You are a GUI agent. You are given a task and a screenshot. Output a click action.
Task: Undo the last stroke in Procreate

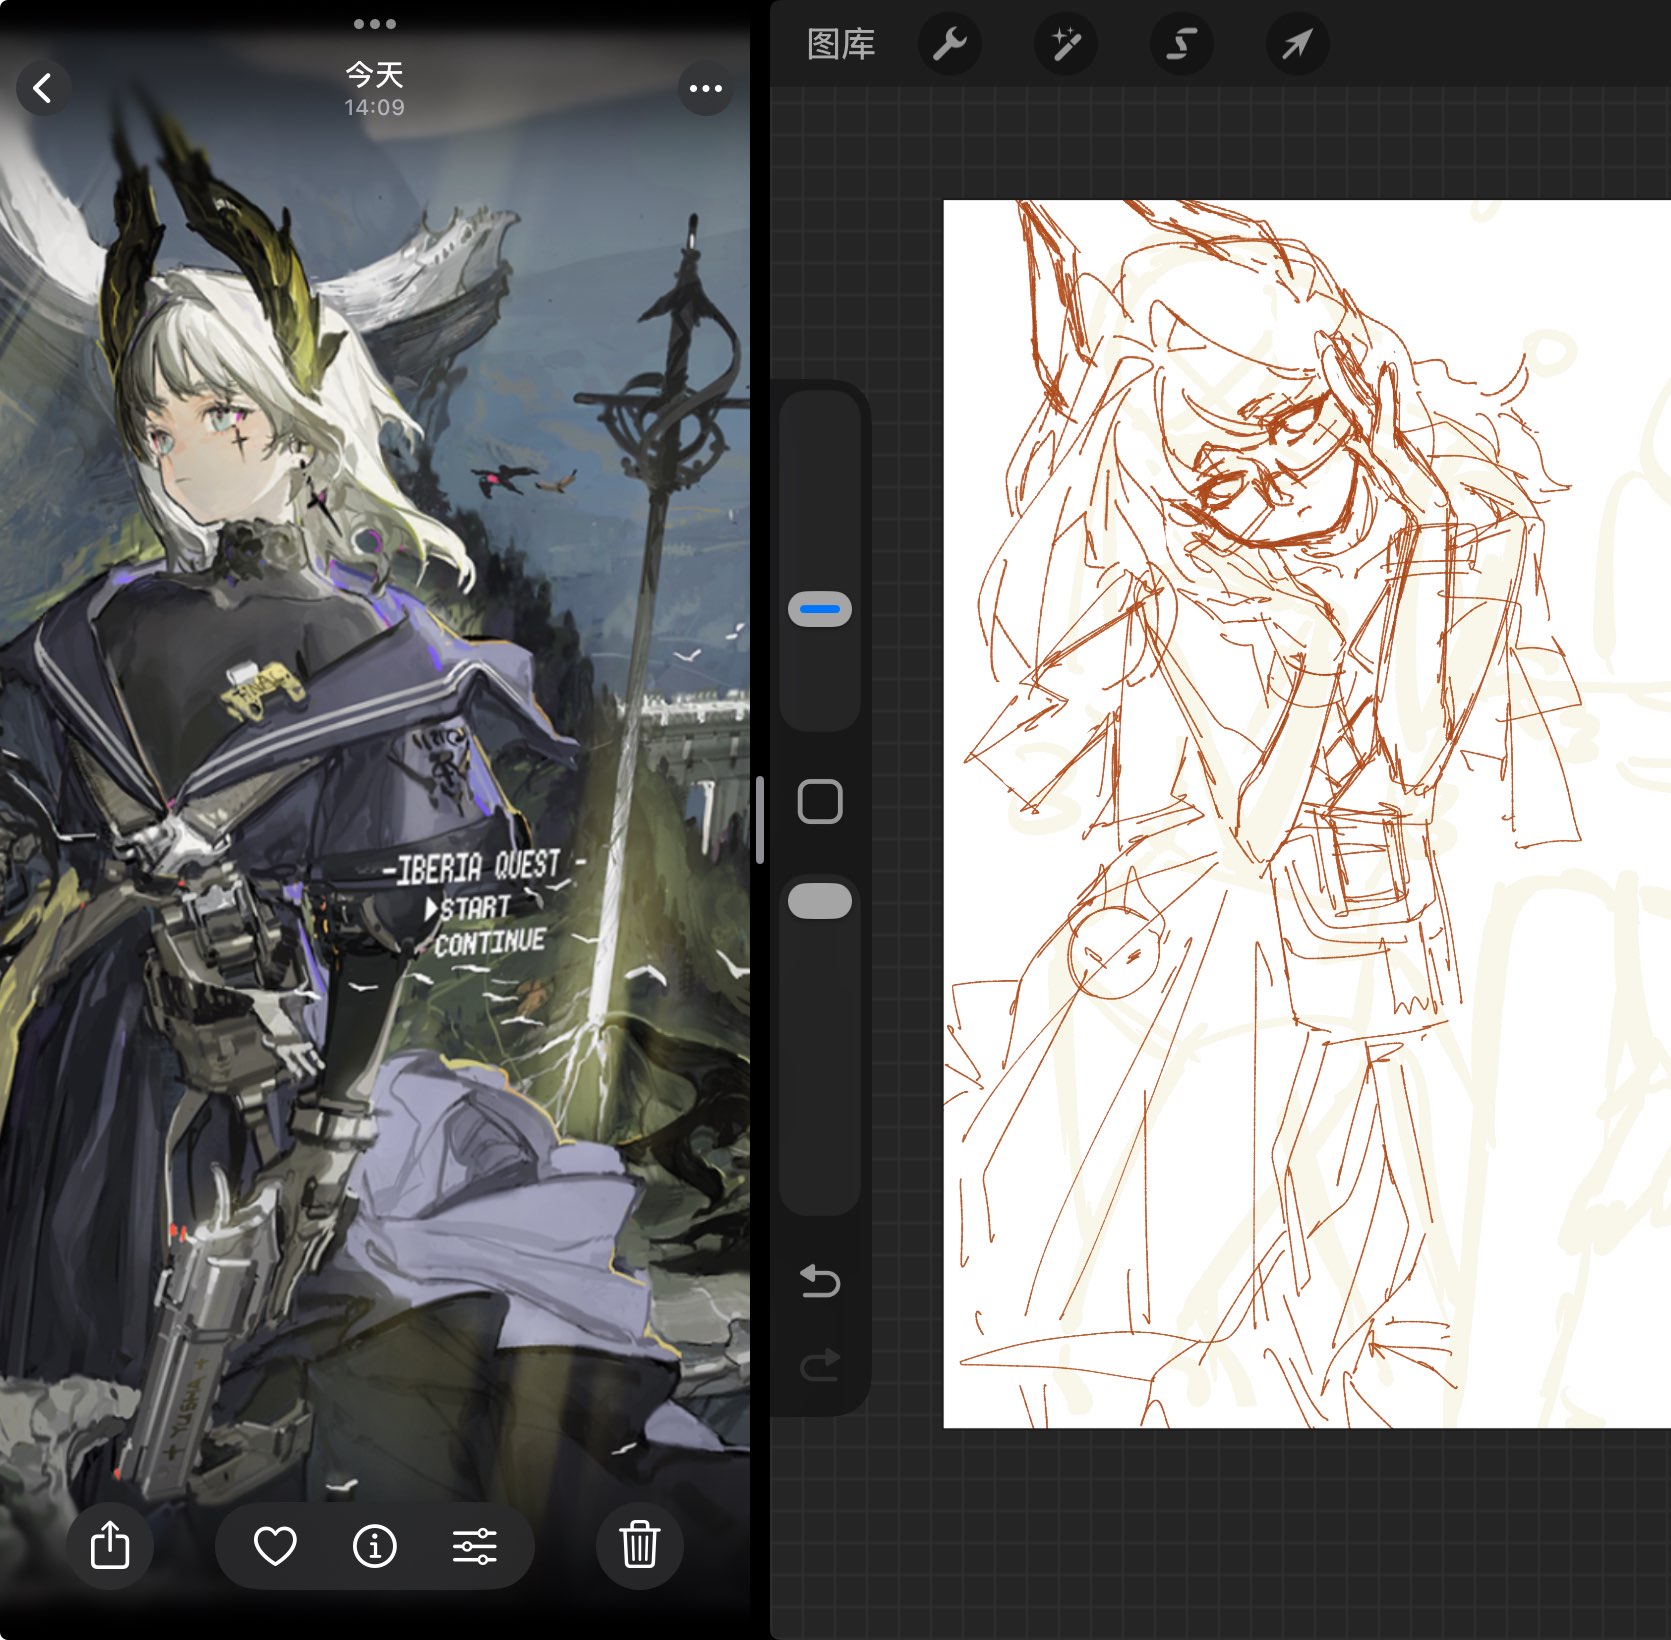coord(820,1281)
